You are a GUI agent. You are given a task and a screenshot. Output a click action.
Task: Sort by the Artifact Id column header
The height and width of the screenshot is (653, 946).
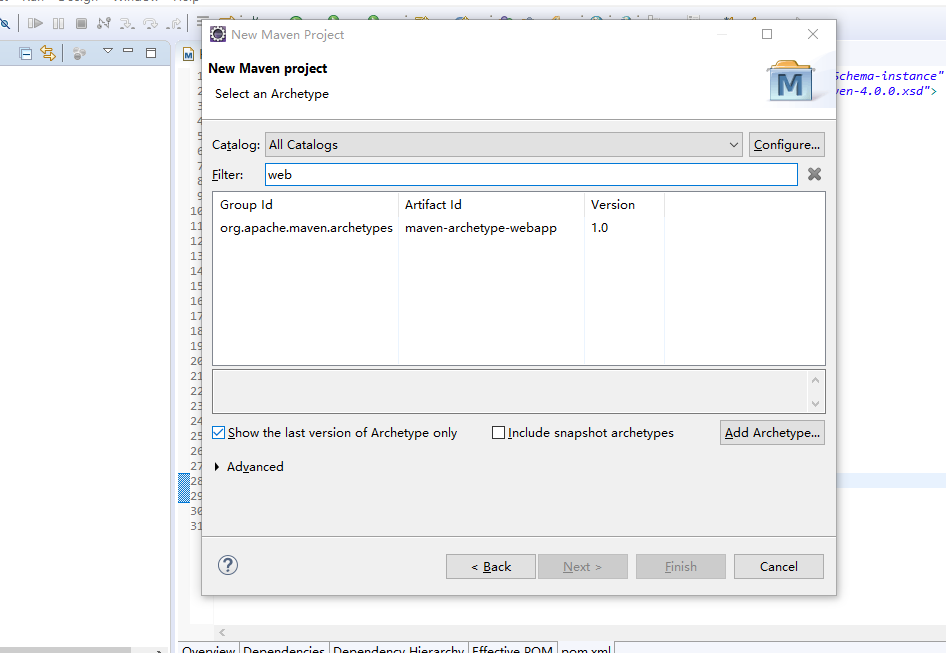pyautogui.click(x=491, y=205)
